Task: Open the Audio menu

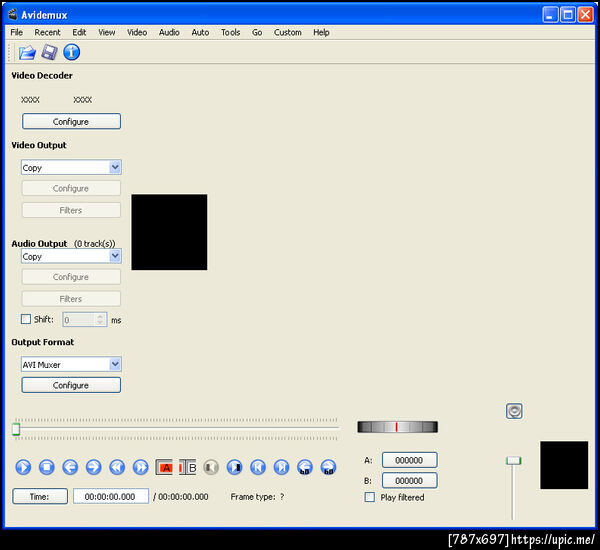Action: pyautogui.click(x=169, y=32)
